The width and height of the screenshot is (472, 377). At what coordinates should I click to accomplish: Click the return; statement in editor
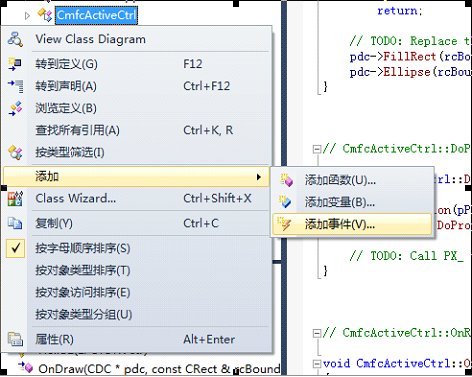400,11
